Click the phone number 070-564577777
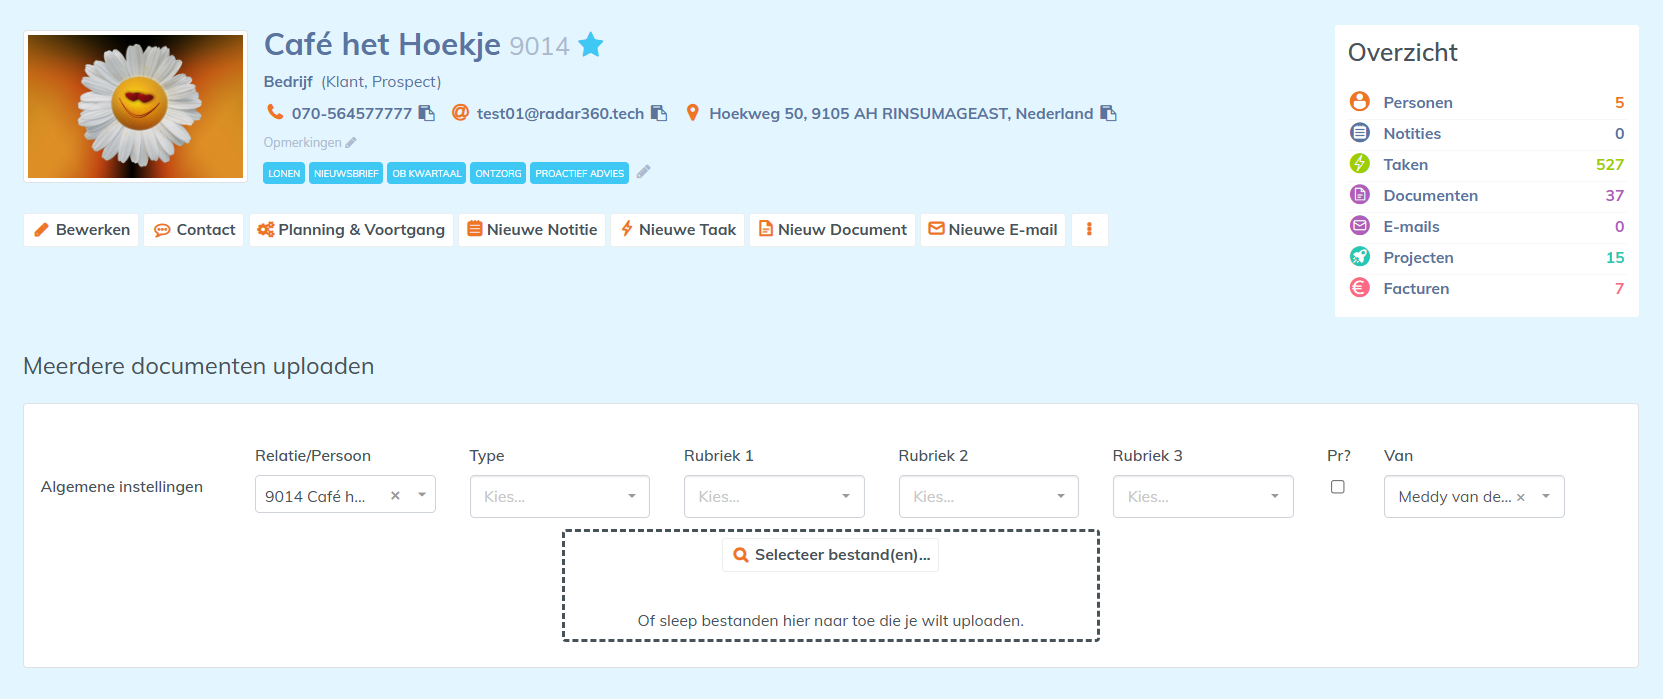The height and width of the screenshot is (699, 1663). 352,113
